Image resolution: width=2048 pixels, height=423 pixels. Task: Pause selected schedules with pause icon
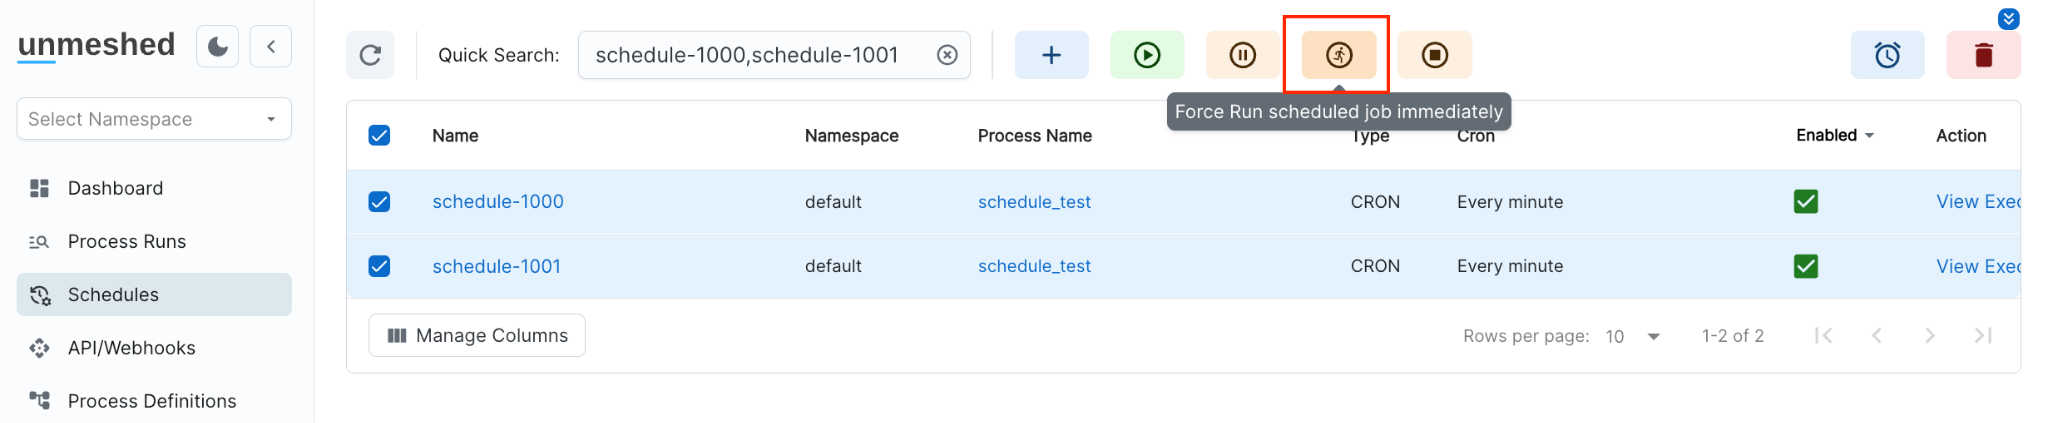click(1242, 55)
